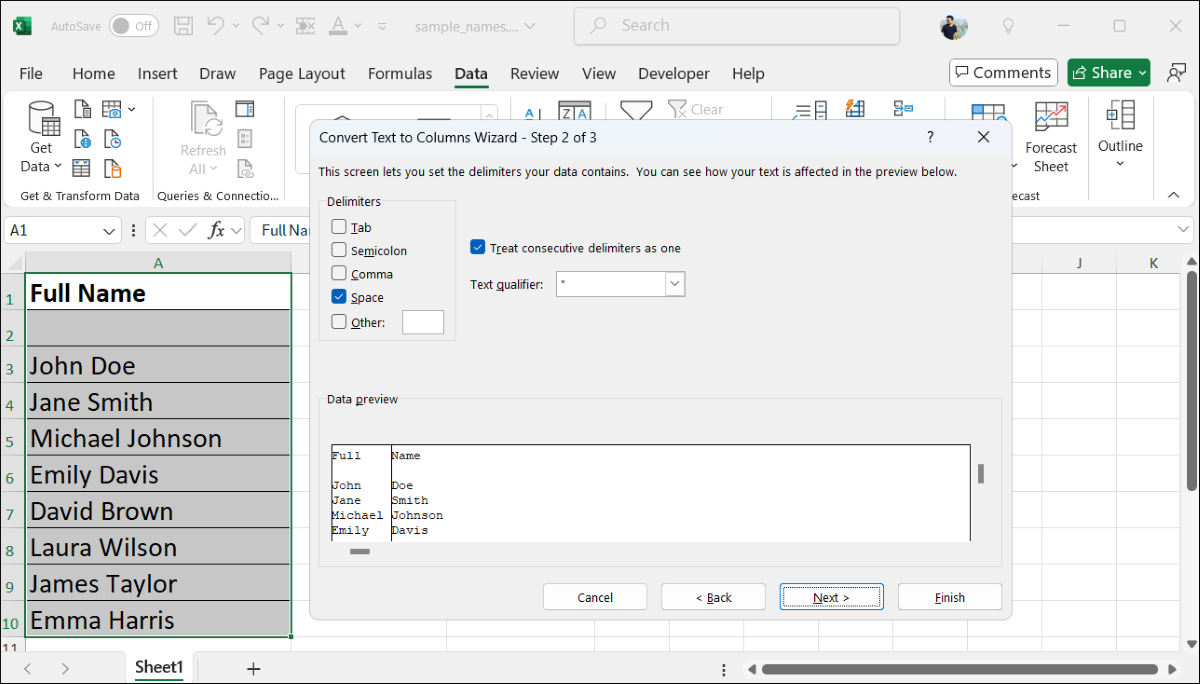Image resolution: width=1200 pixels, height=684 pixels.
Task: Click the Undo arrow
Action: click(216, 26)
